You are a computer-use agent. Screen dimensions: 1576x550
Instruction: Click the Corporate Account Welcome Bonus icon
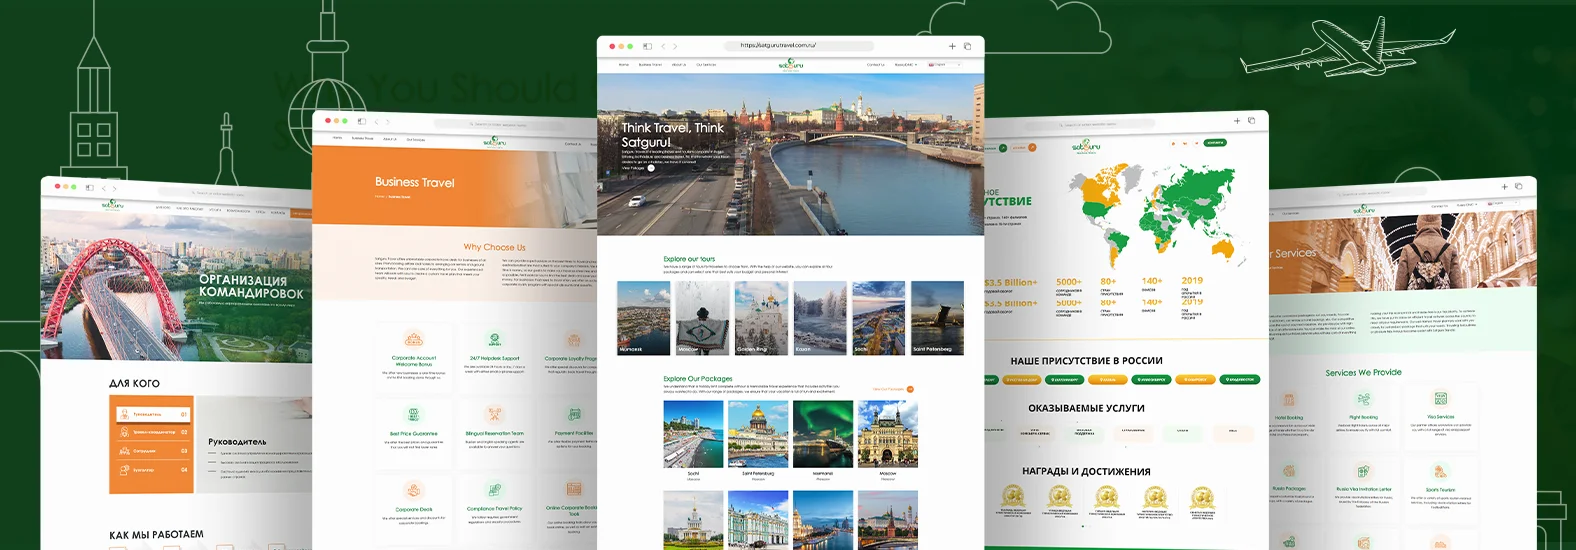pos(414,339)
